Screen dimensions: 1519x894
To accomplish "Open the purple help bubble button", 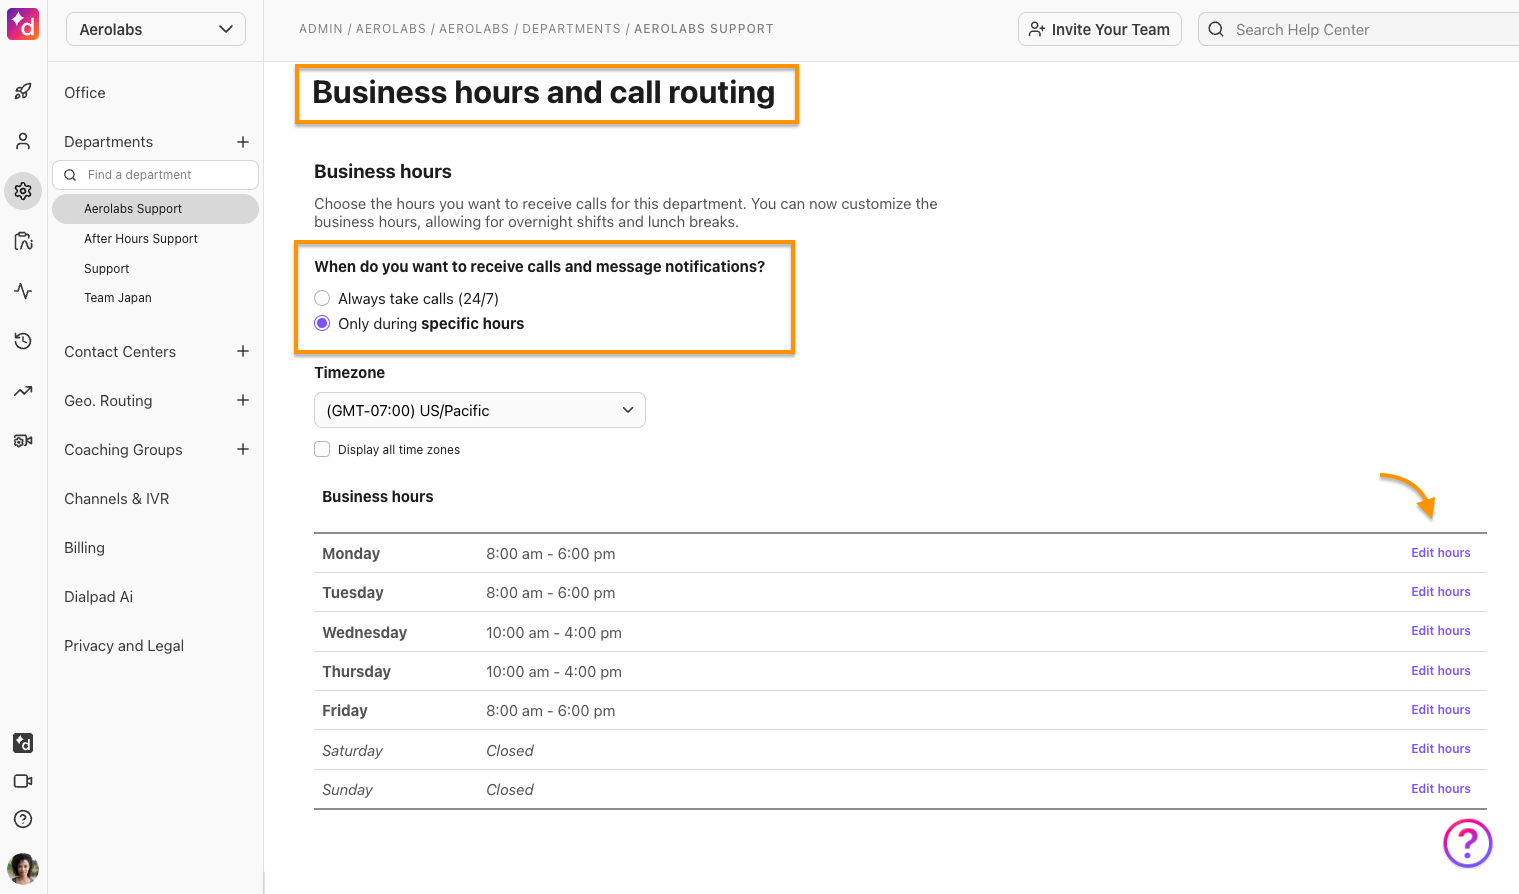I will [x=1467, y=844].
